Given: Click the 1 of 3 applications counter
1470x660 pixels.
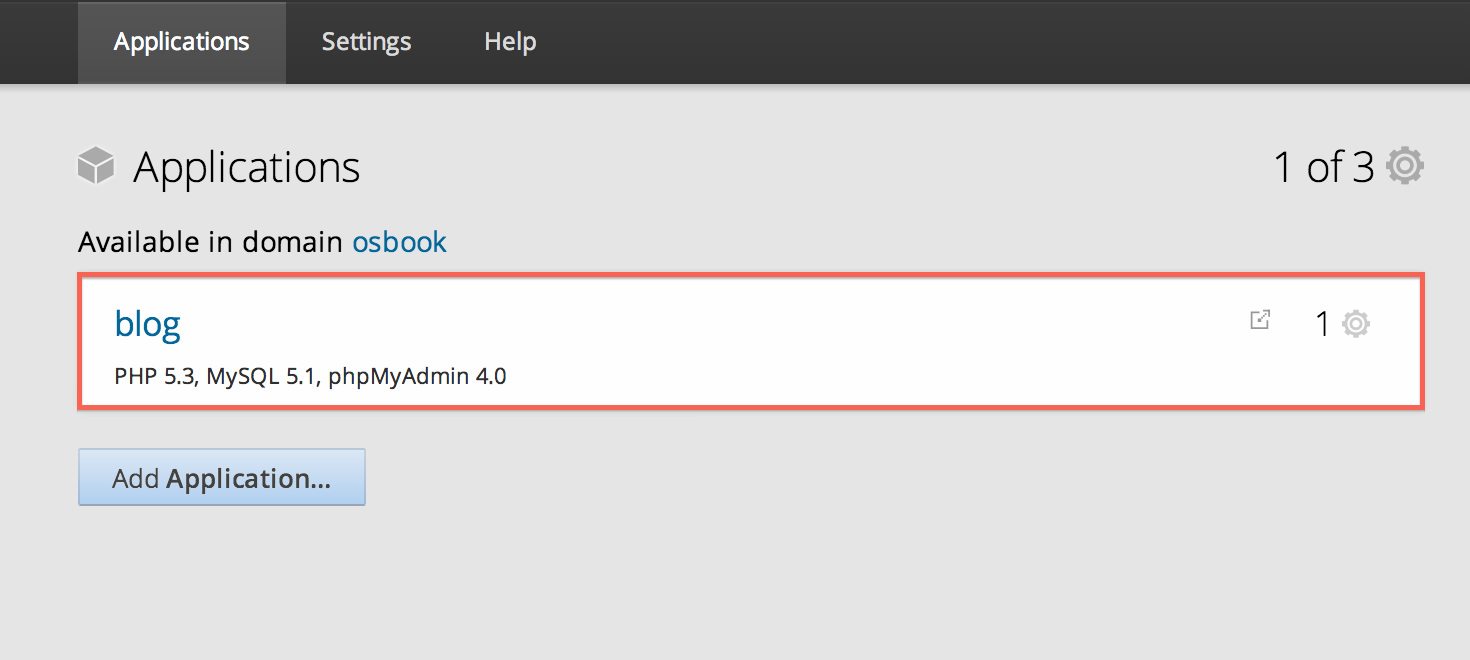Looking at the screenshot, I should (x=1323, y=167).
